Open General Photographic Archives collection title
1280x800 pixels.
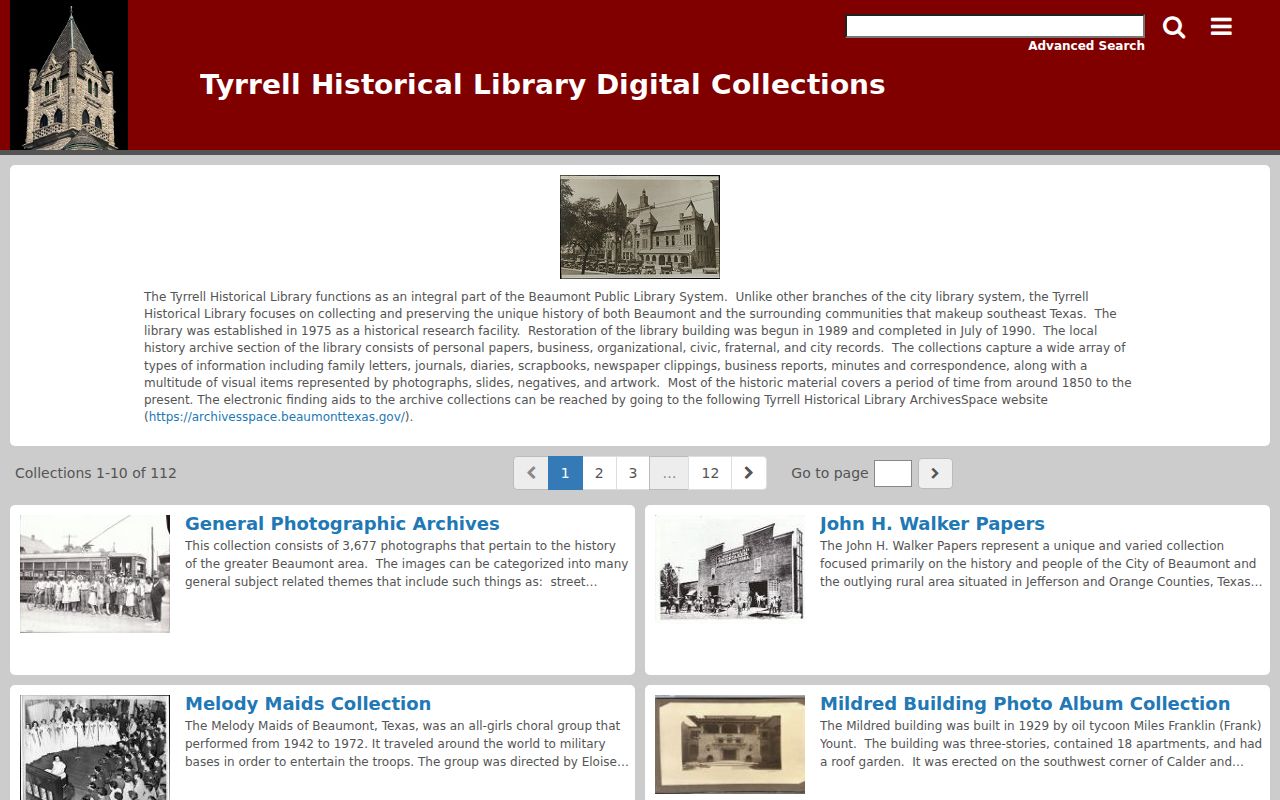(x=342, y=523)
